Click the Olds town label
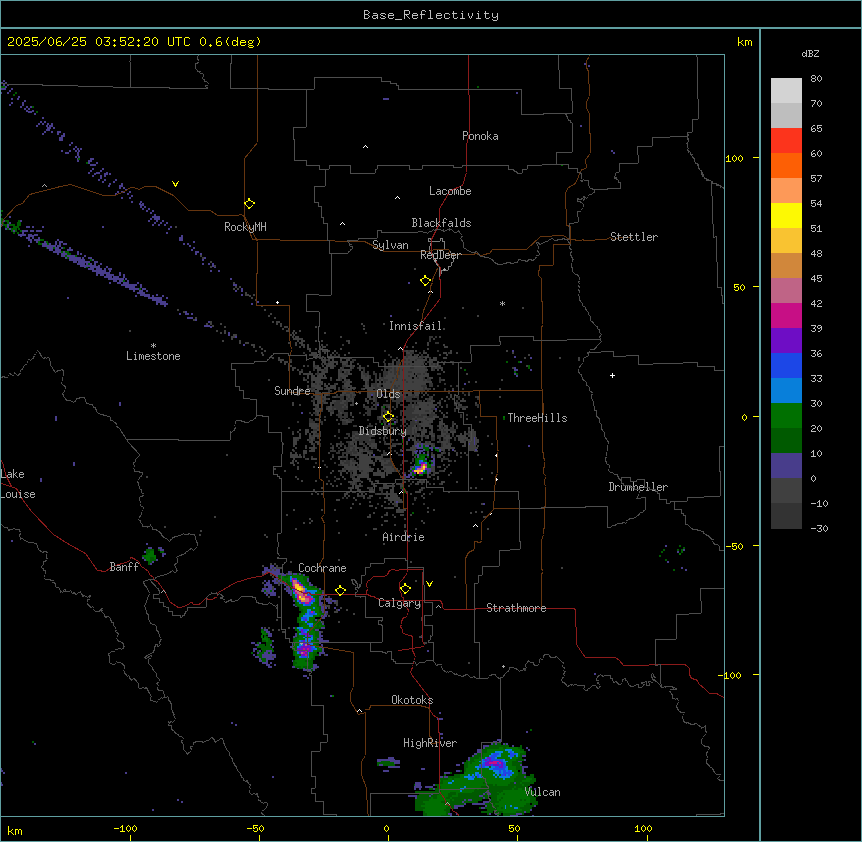862x842 pixels. click(388, 394)
